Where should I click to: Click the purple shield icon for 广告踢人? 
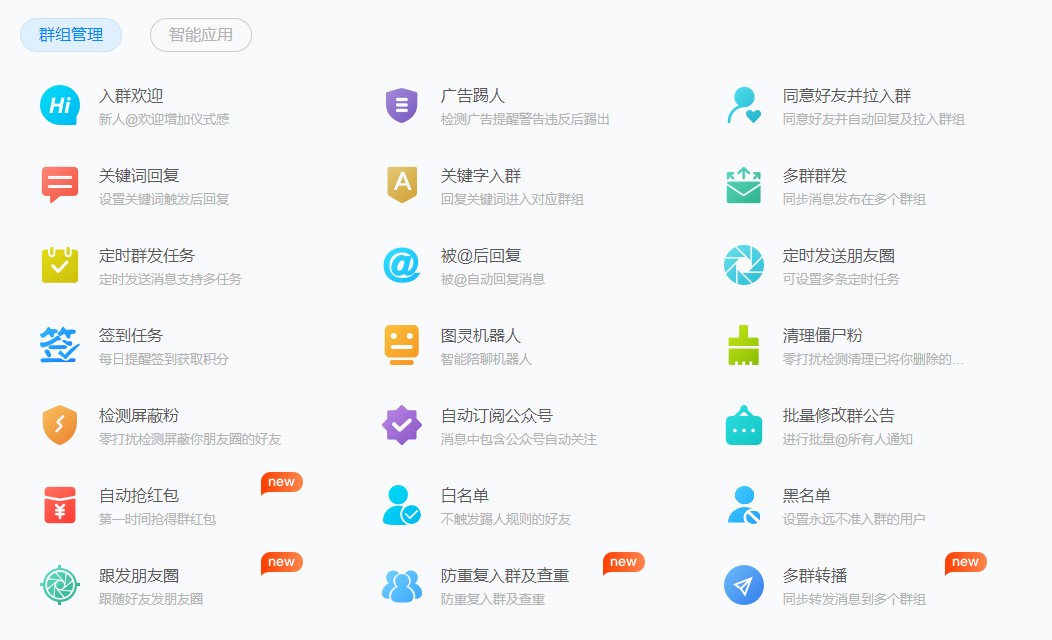(x=401, y=105)
